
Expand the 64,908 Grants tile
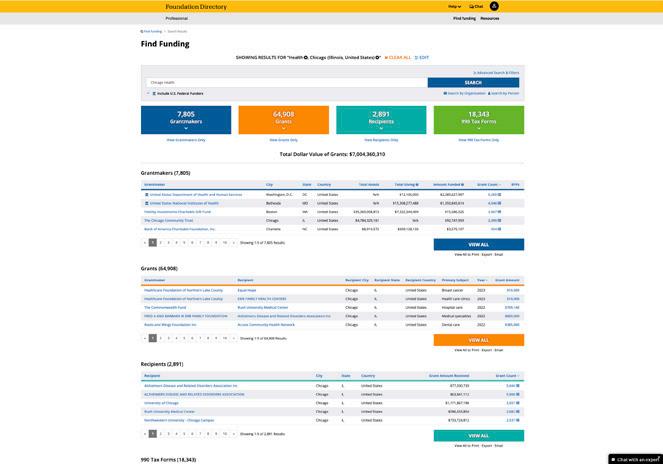click(284, 120)
